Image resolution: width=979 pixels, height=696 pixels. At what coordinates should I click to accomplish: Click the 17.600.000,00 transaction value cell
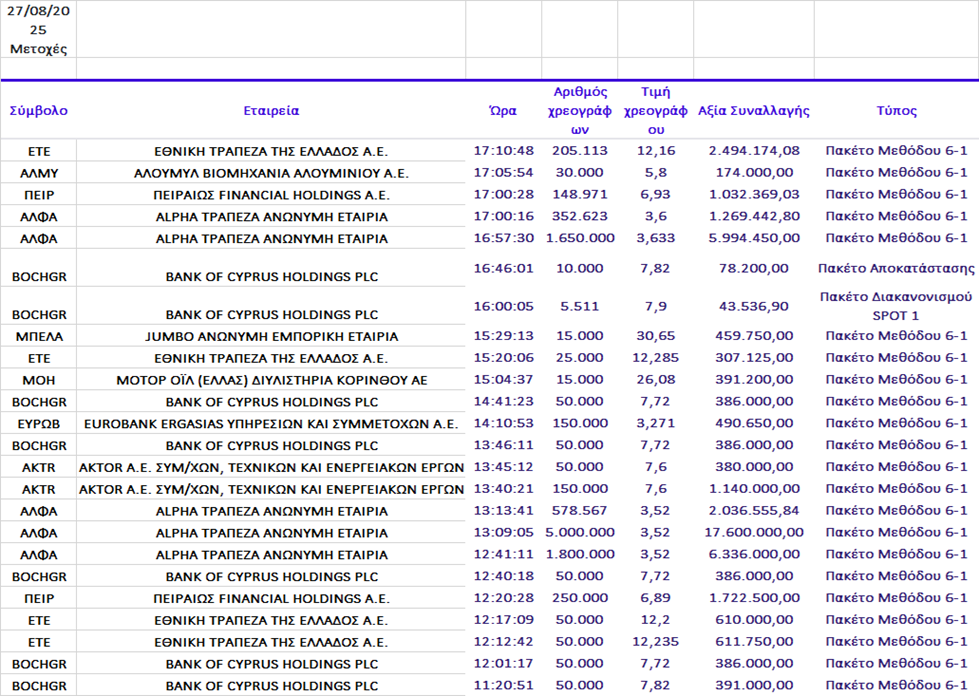pos(754,532)
